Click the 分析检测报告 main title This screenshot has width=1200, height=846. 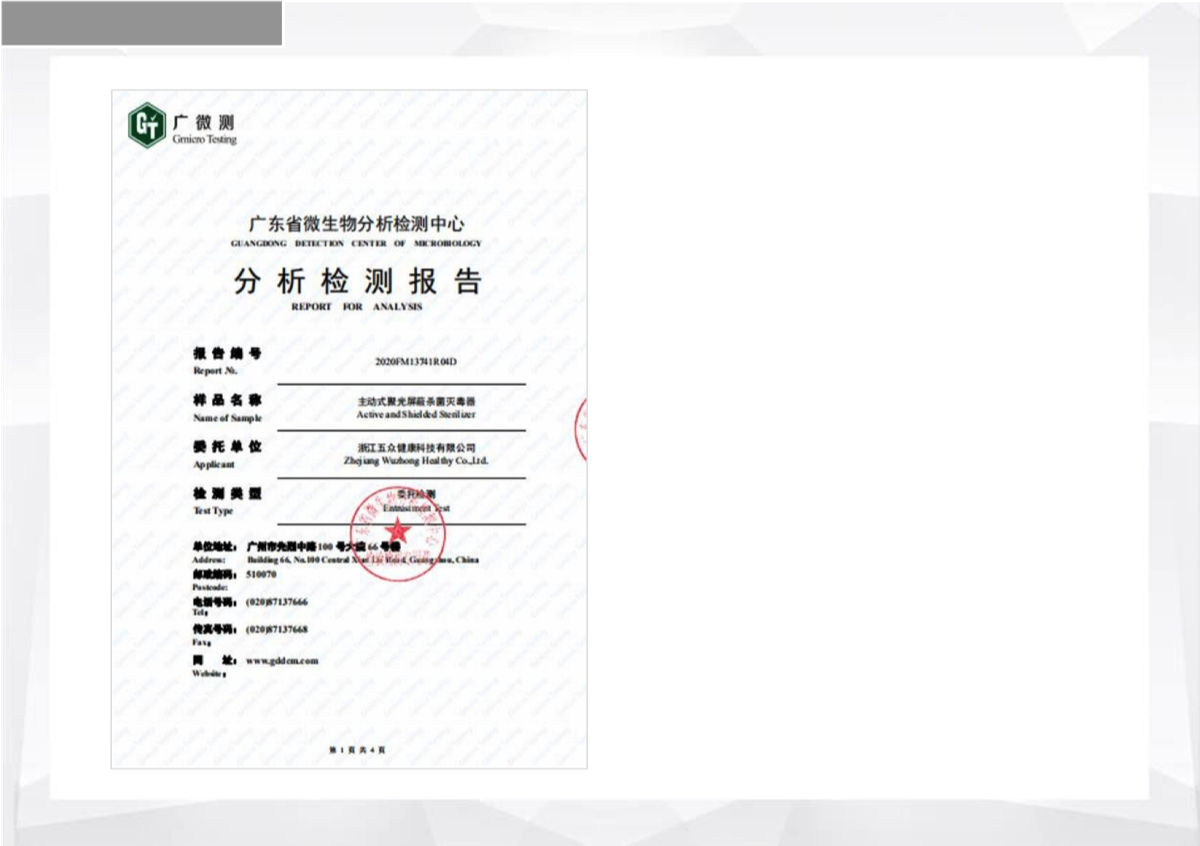(357, 281)
